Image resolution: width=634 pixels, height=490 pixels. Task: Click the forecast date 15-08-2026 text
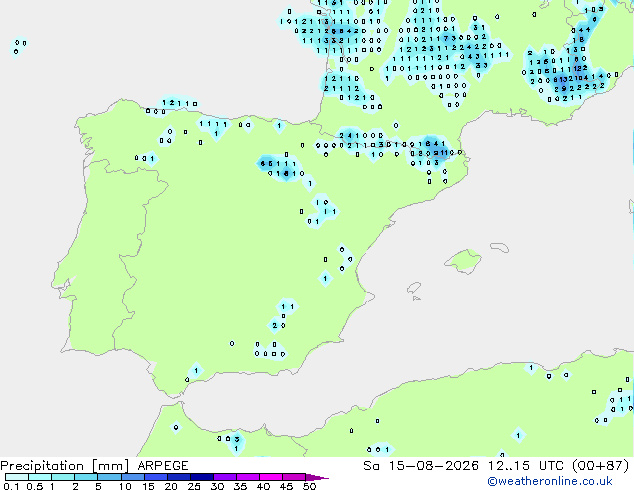[x=434, y=466]
